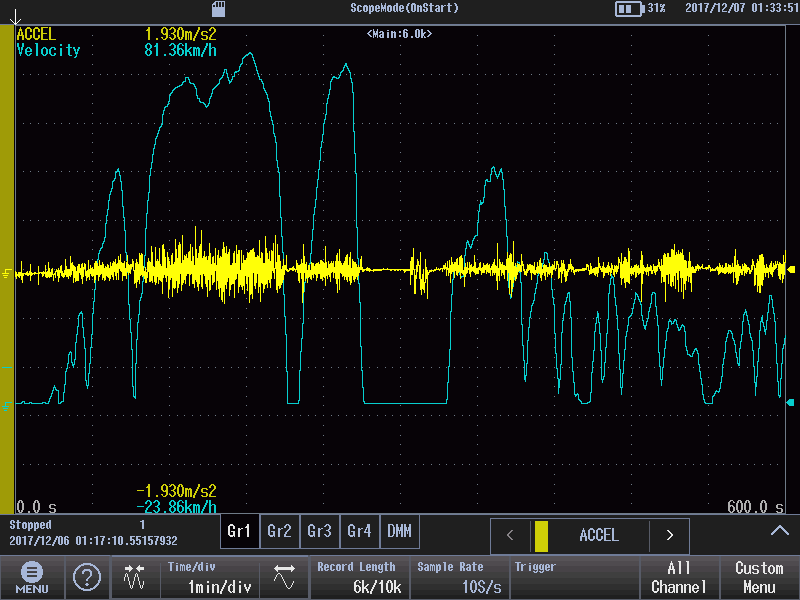Switch to the Gr1 display group
Viewport: 800px width, 600px height.
click(239, 531)
